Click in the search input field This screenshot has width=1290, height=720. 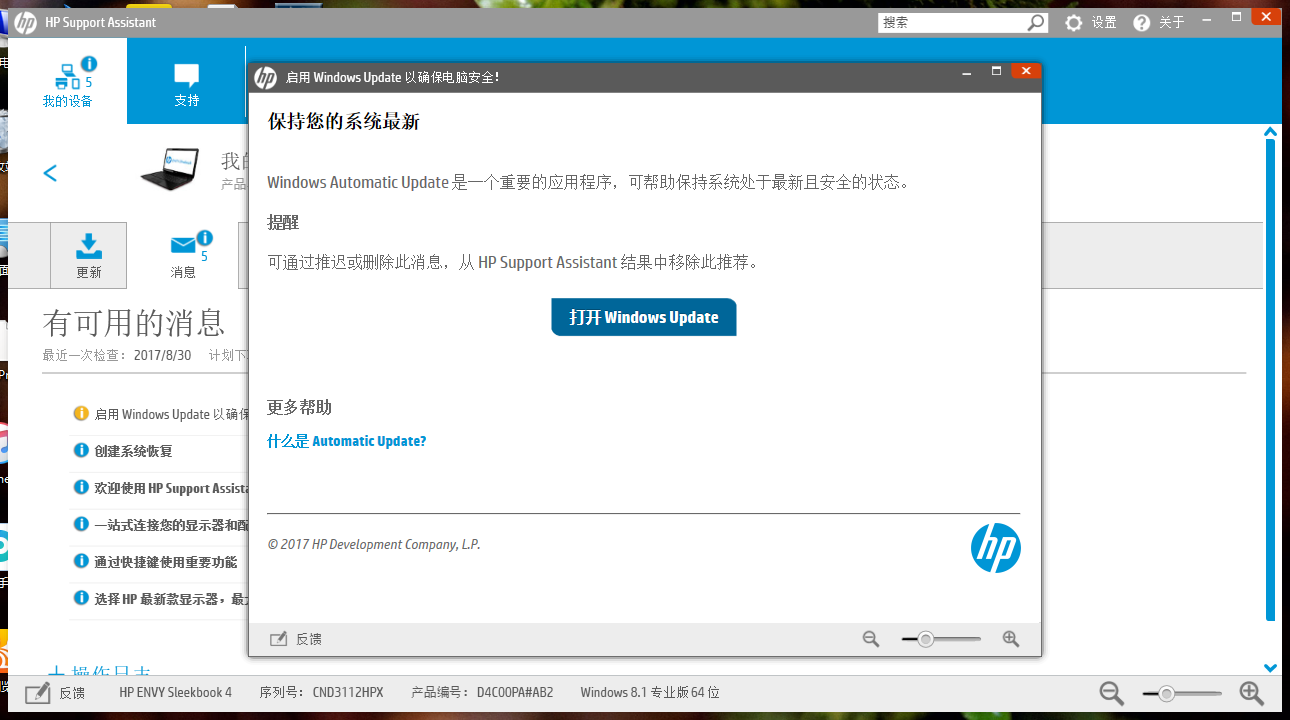[x=952, y=22]
